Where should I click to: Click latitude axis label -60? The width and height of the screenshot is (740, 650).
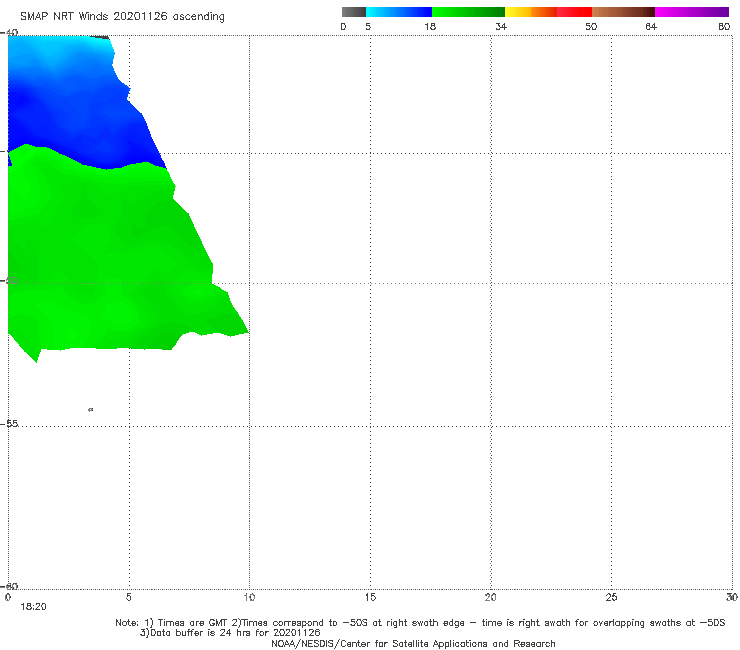[x=9, y=586]
